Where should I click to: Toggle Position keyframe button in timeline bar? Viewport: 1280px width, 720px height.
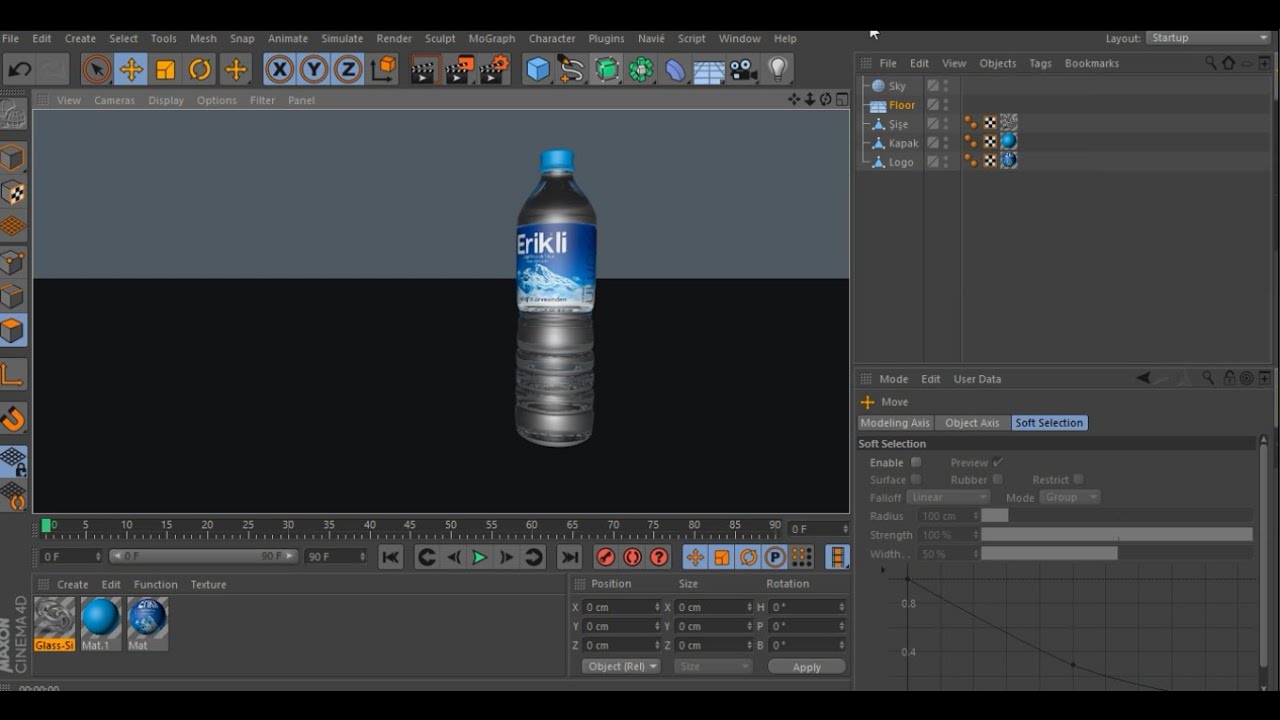coord(694,557)
